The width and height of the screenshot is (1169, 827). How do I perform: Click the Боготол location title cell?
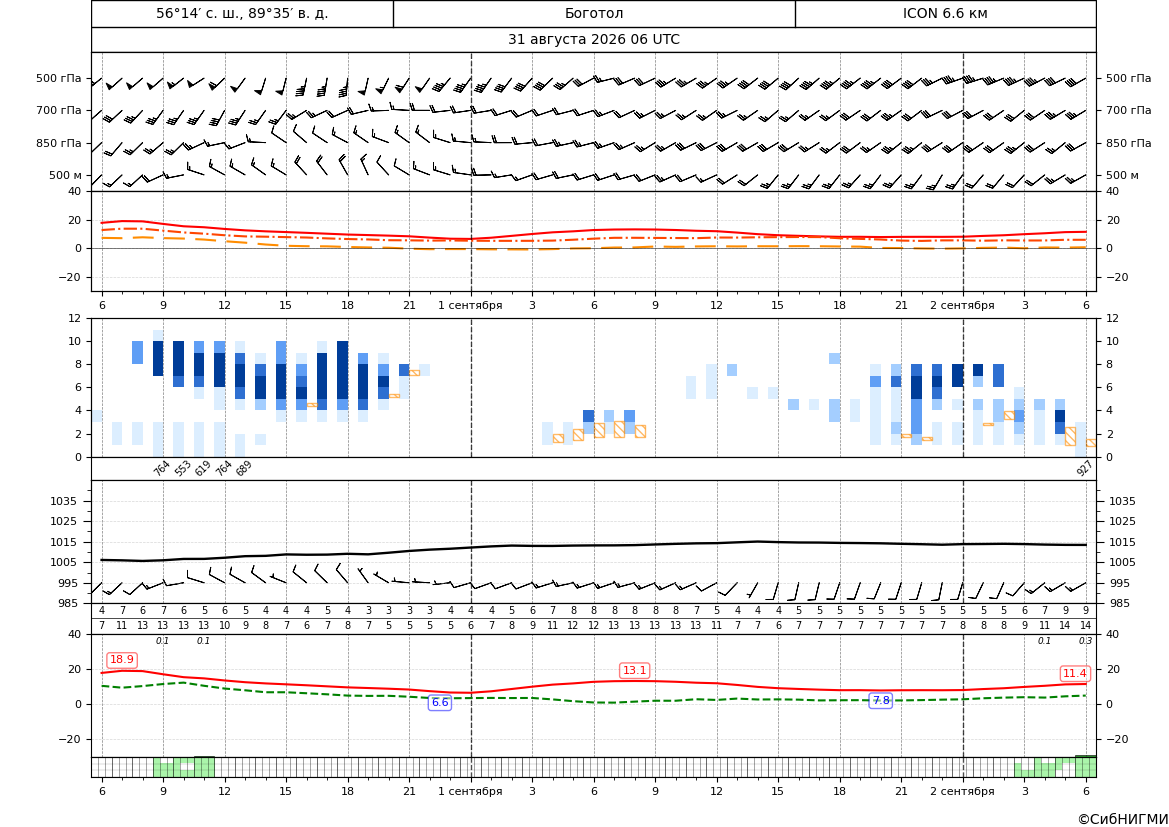tap(593, 13)
